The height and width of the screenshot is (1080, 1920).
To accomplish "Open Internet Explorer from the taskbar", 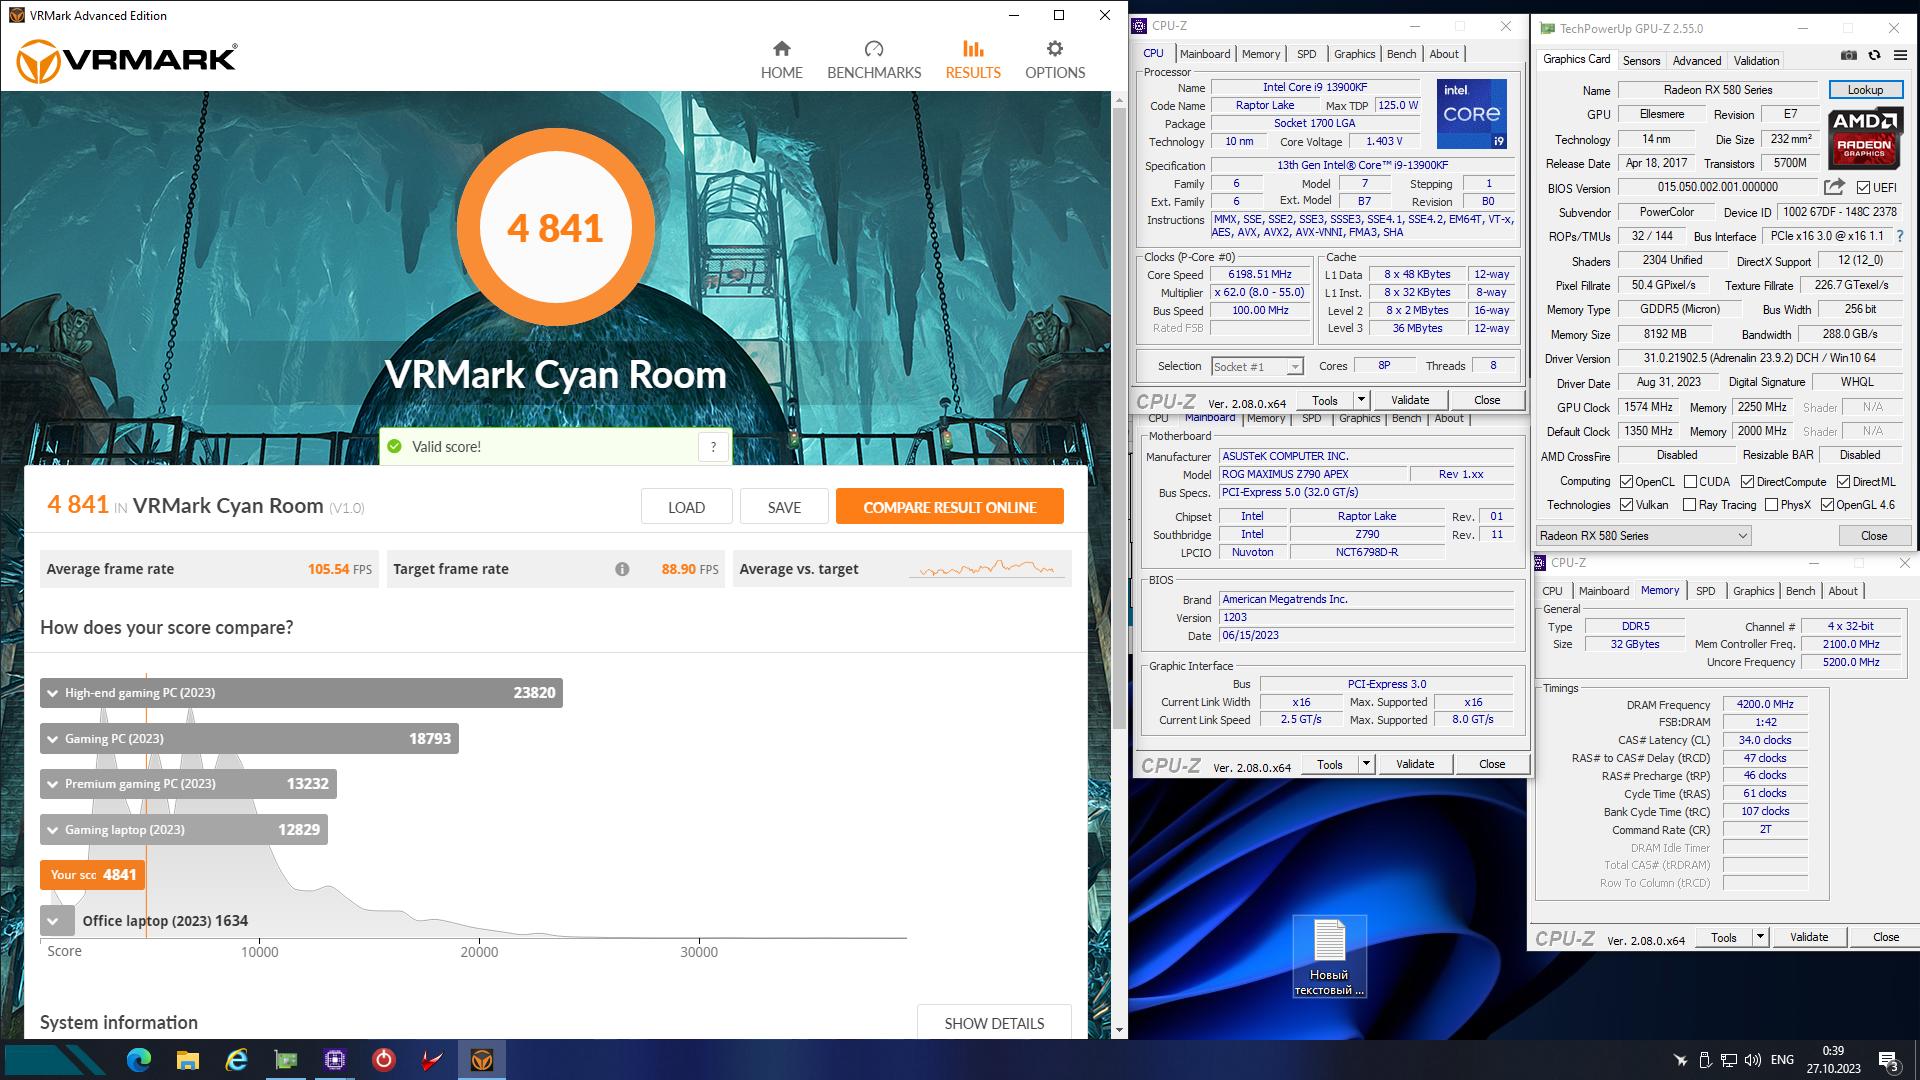I will pos(237,1060).
